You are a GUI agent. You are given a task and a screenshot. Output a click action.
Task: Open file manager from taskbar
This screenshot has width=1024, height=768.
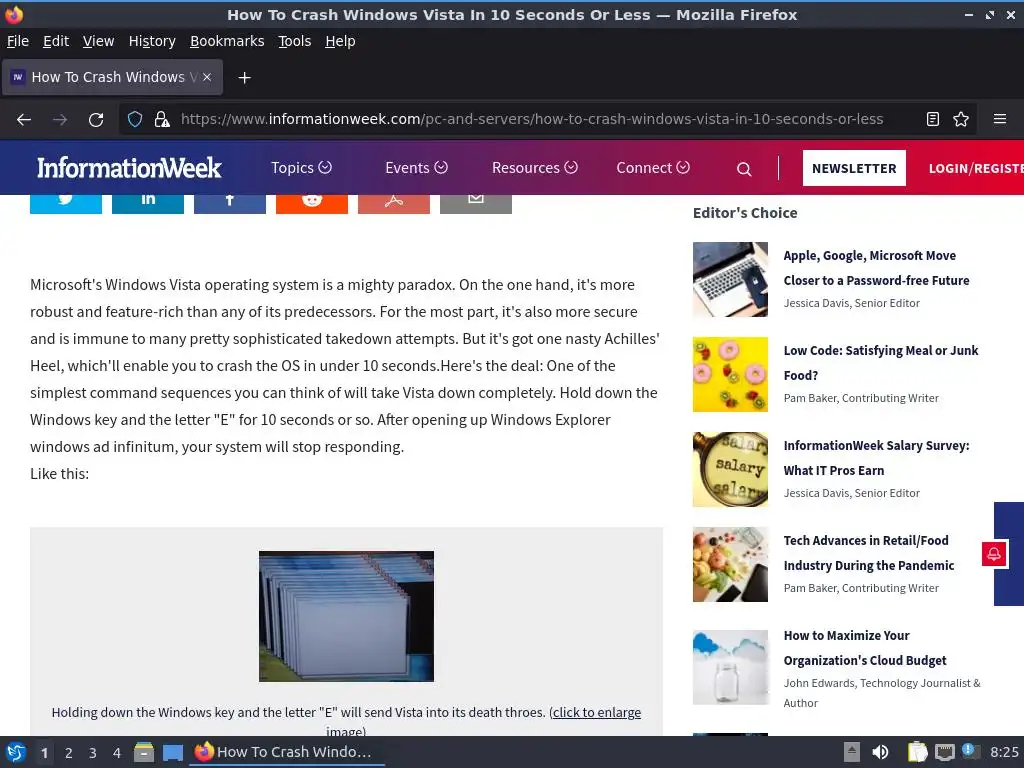pos(144,752)
